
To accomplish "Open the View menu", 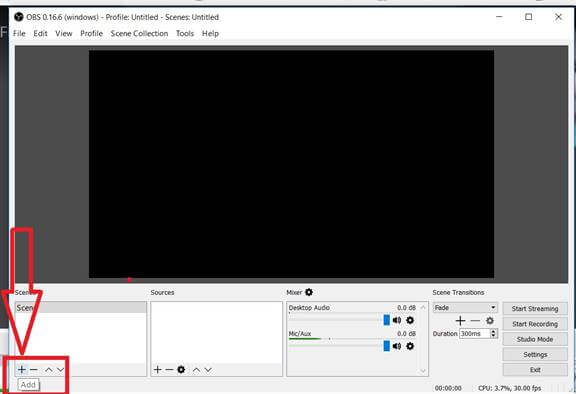I will [x=64, y=33].
